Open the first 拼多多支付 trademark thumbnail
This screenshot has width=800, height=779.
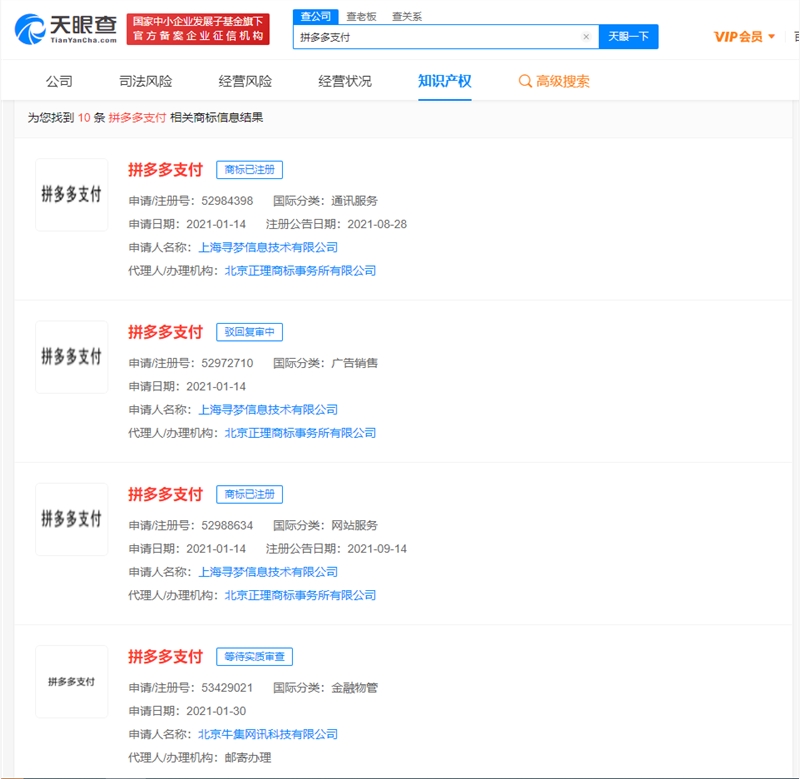click(71, 195)
